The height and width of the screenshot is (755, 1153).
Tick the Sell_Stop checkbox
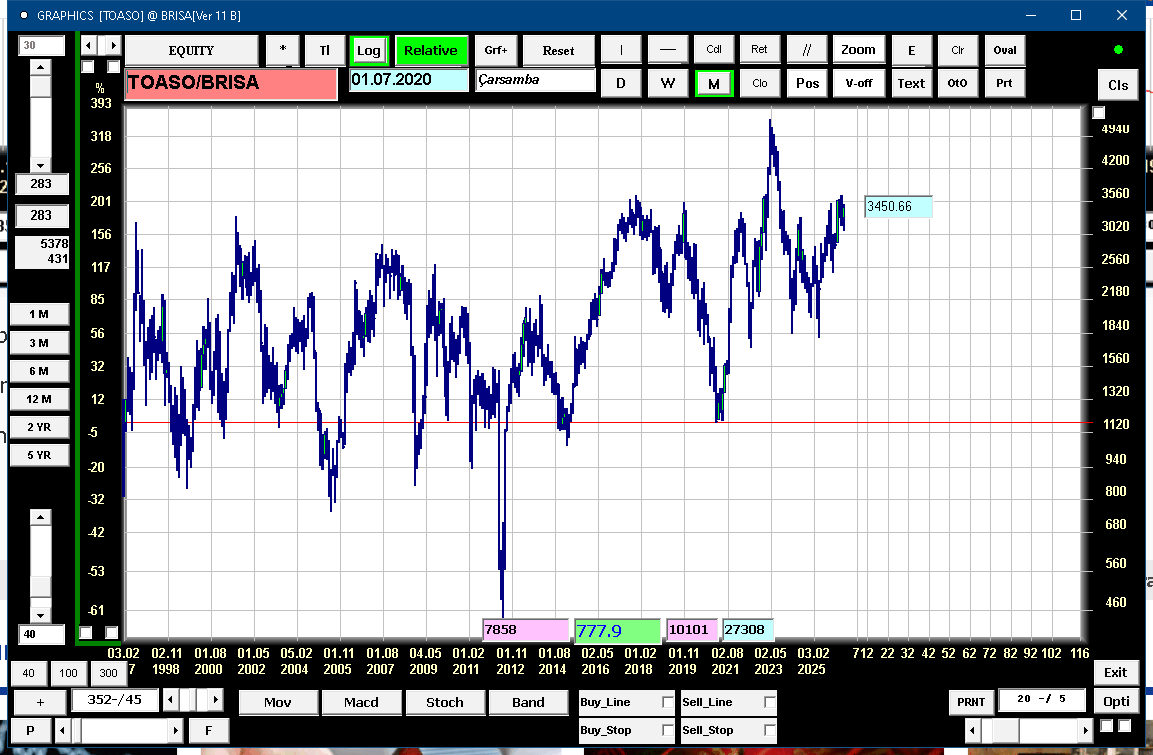(x=769, y=730)
